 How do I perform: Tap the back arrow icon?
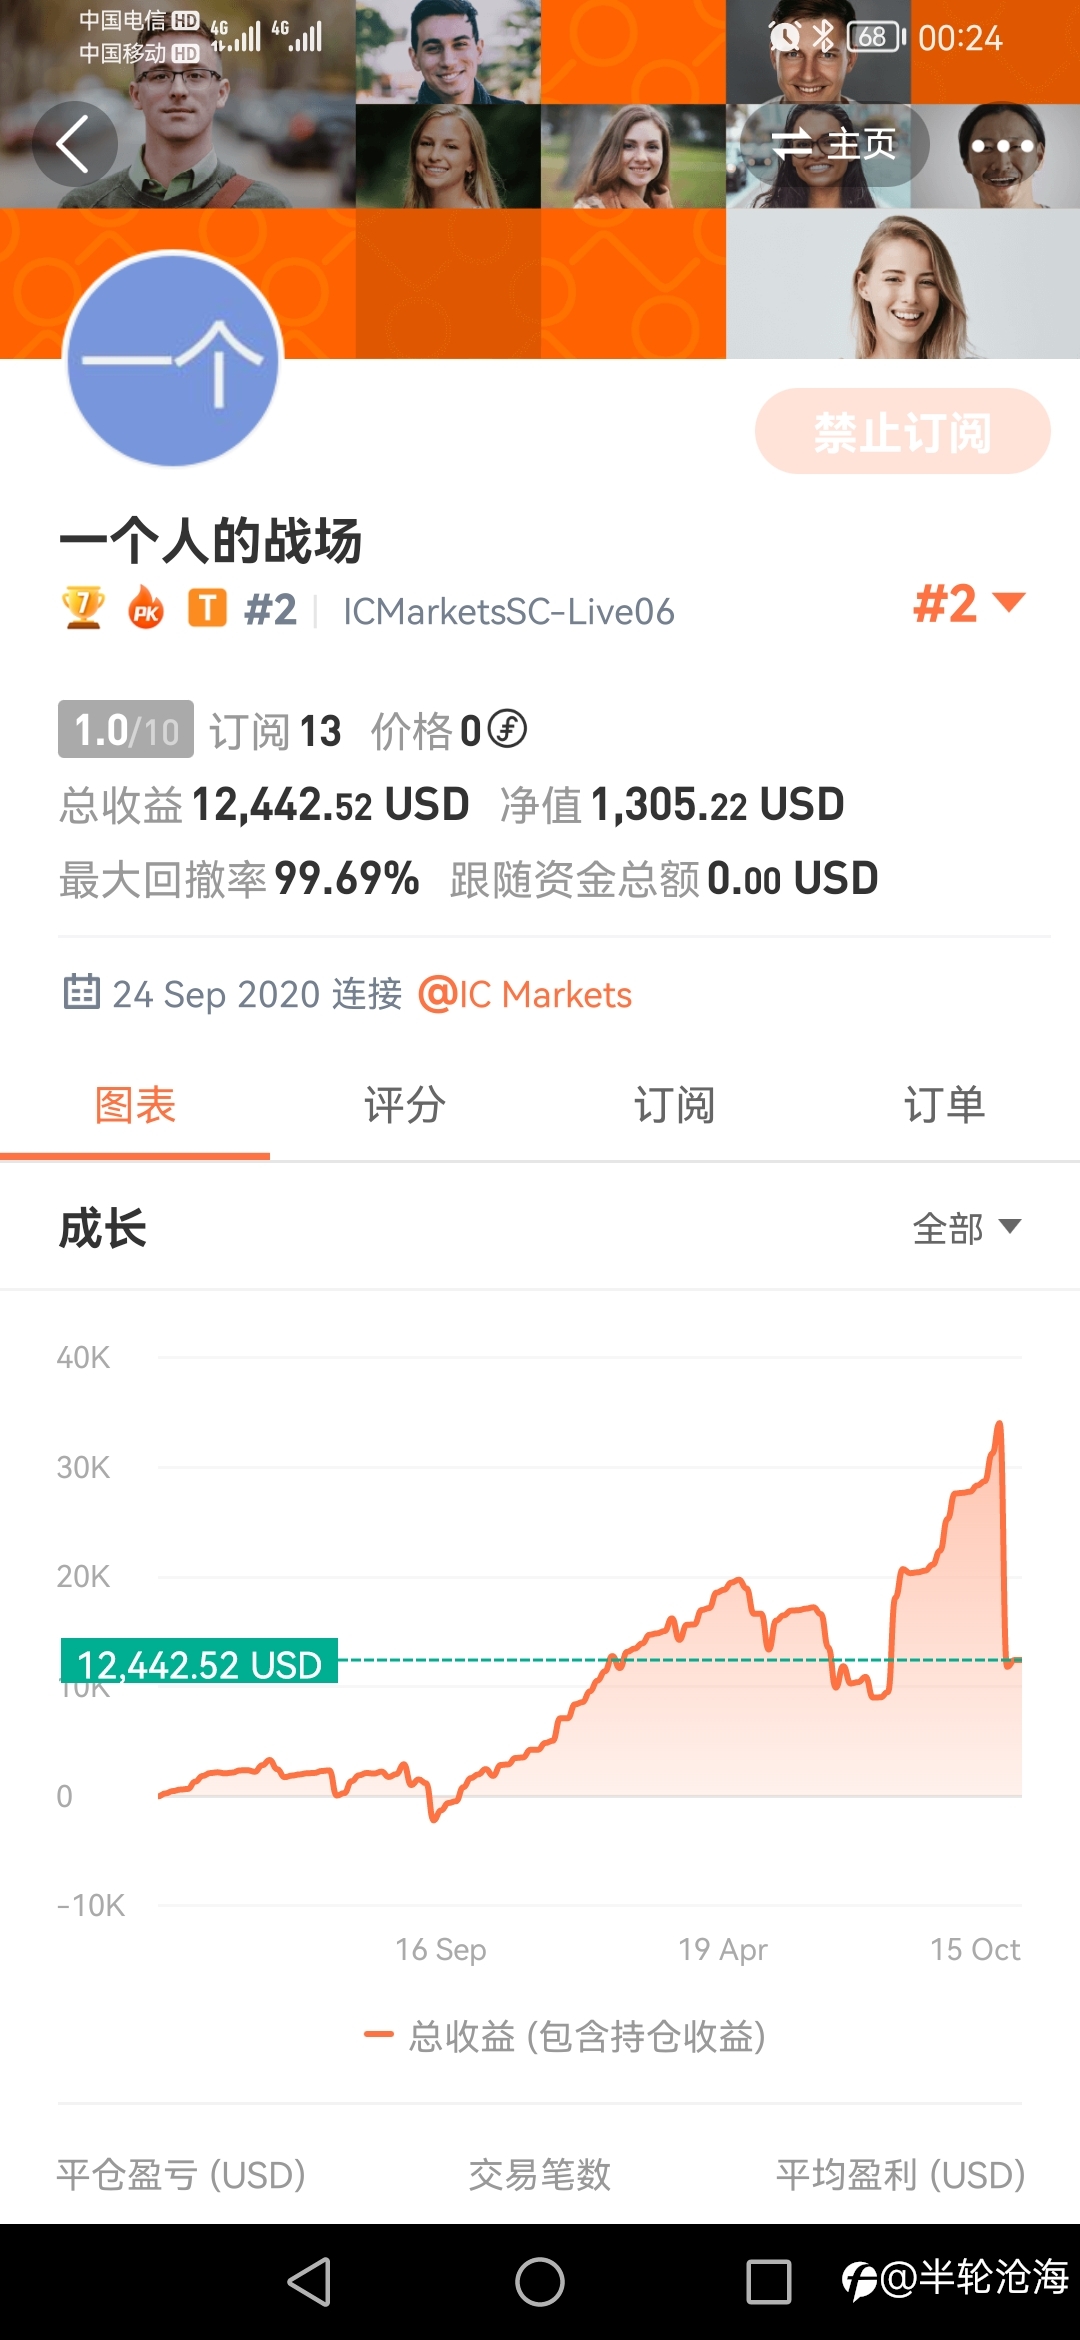(x=74, y=144)
